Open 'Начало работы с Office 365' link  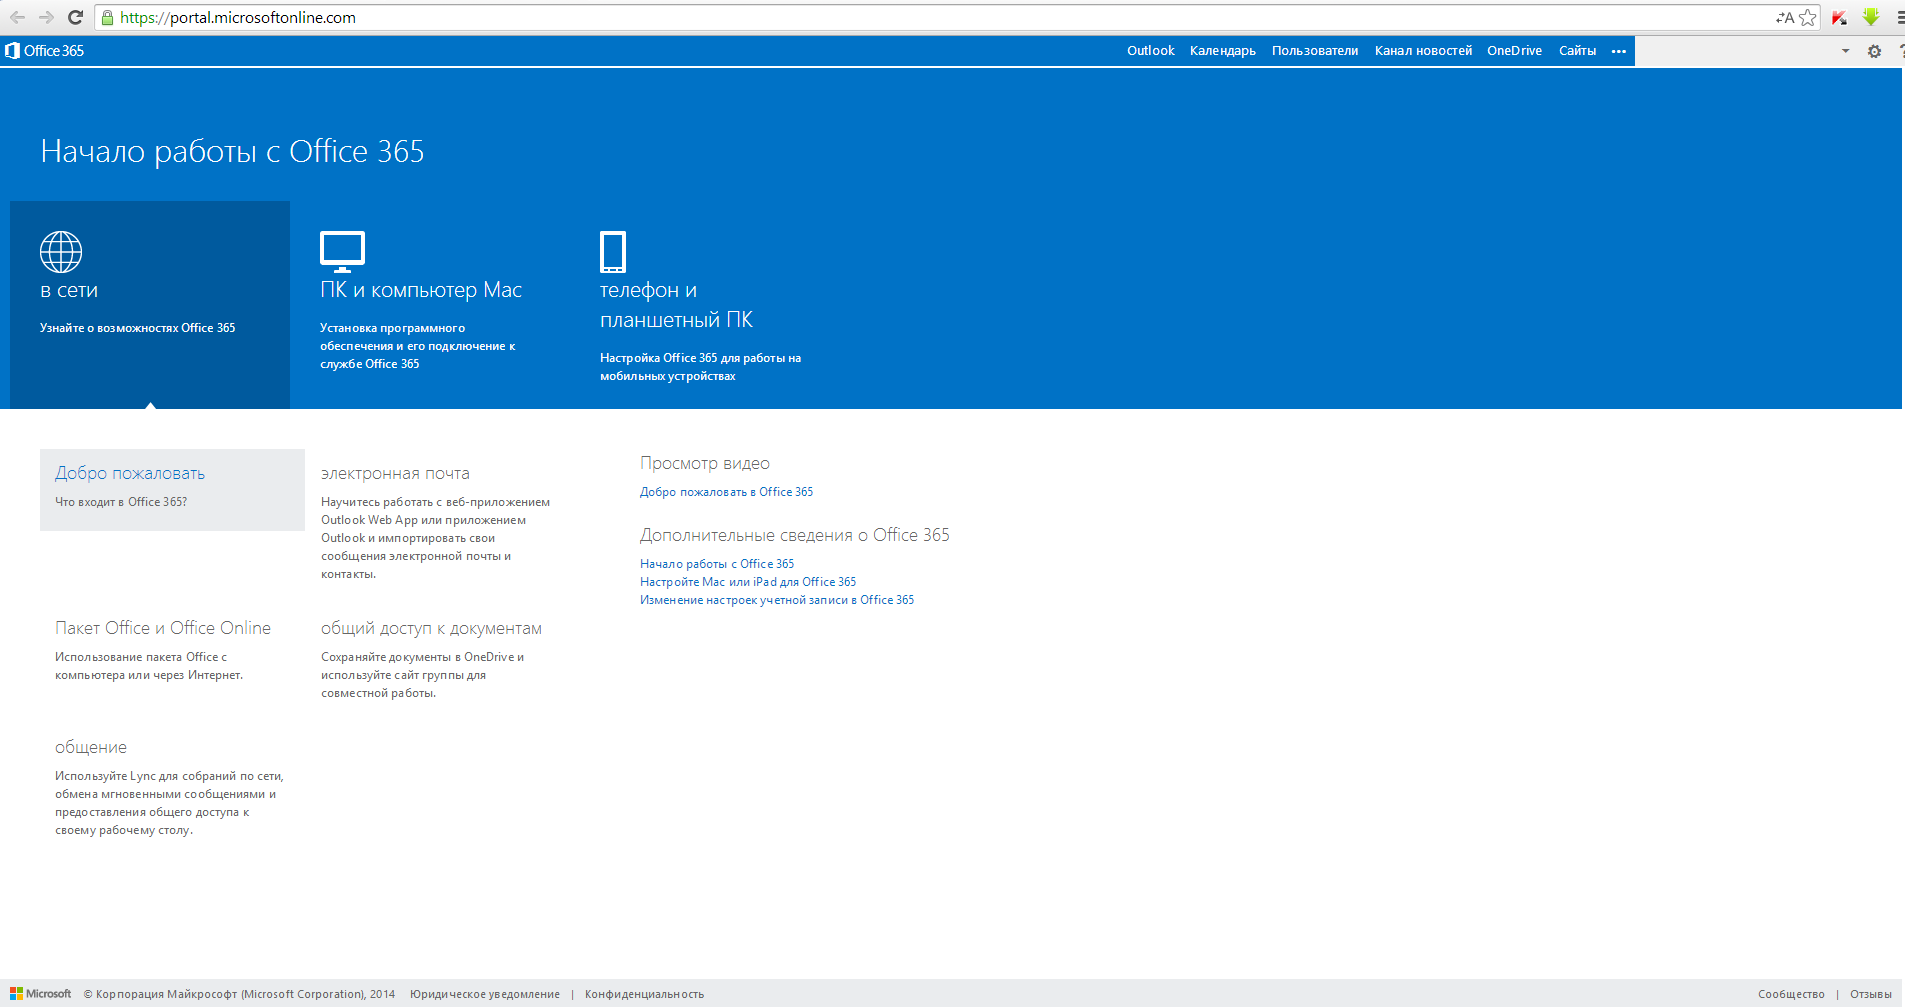pos(717,564)
